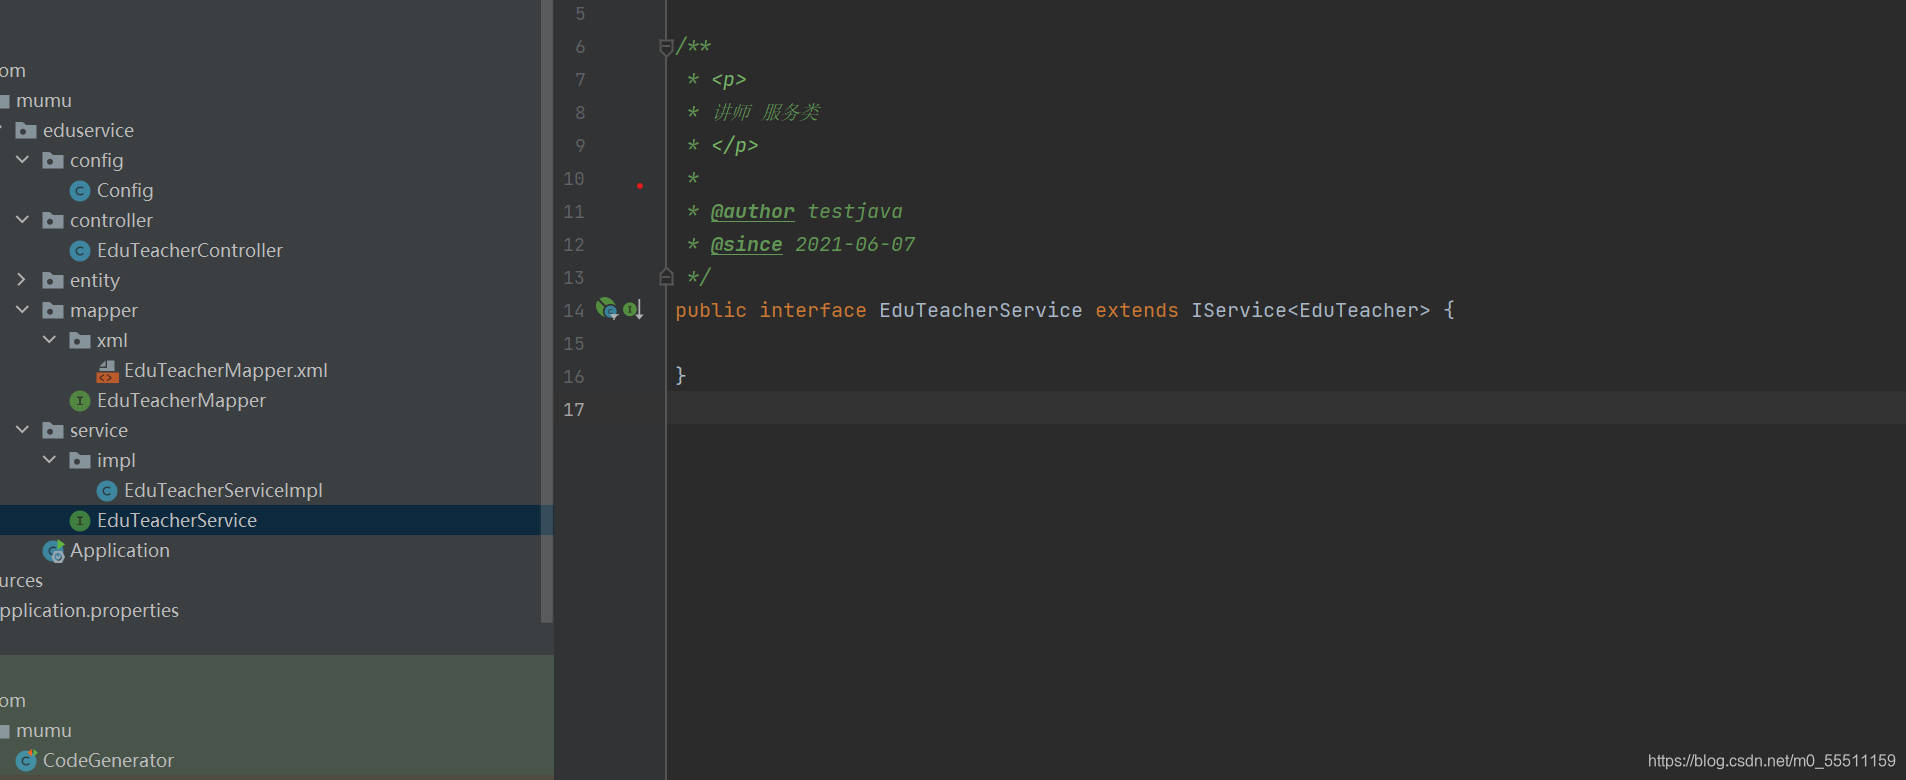
Task: Collapse the config folder
Action: point(22,160)
